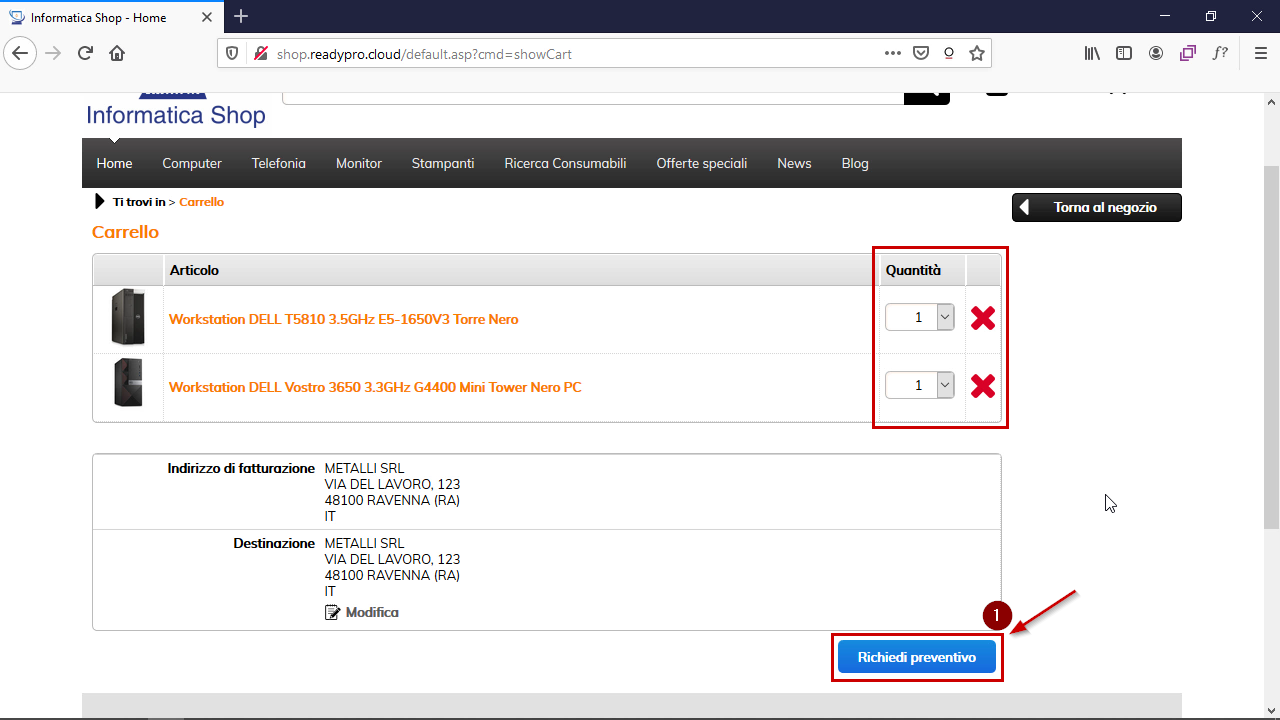Remove Workstation DELL T5810 from cart
The height and width of the screenshot is (720, 1280).
point(983,318)
